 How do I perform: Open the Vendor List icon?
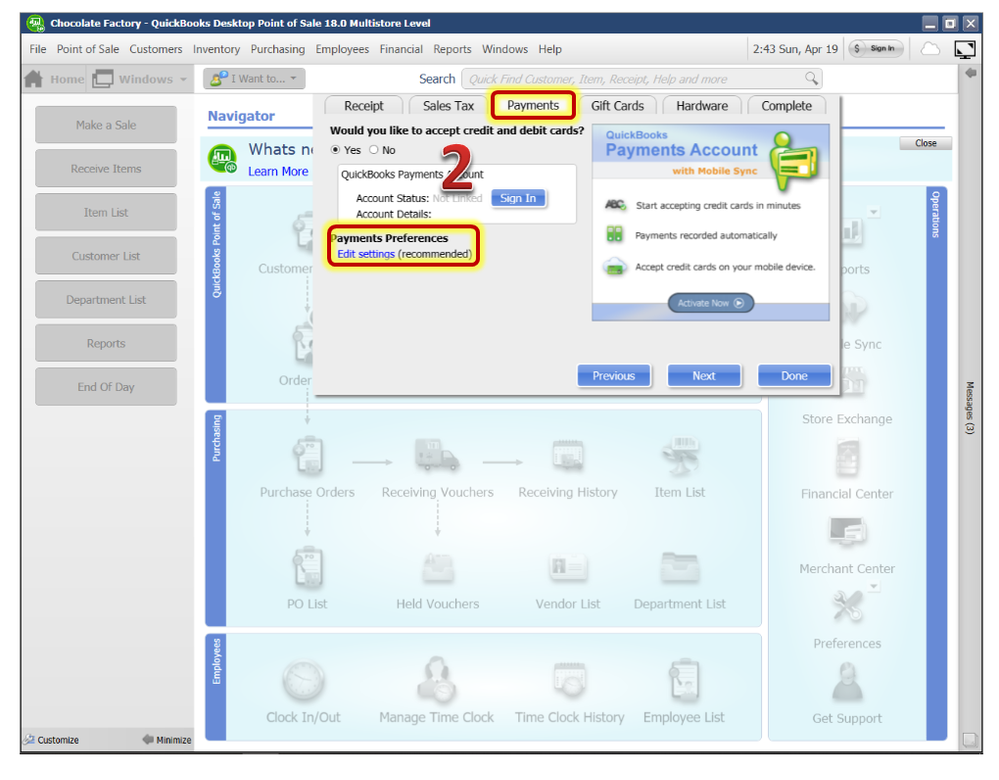click(568, 567)
